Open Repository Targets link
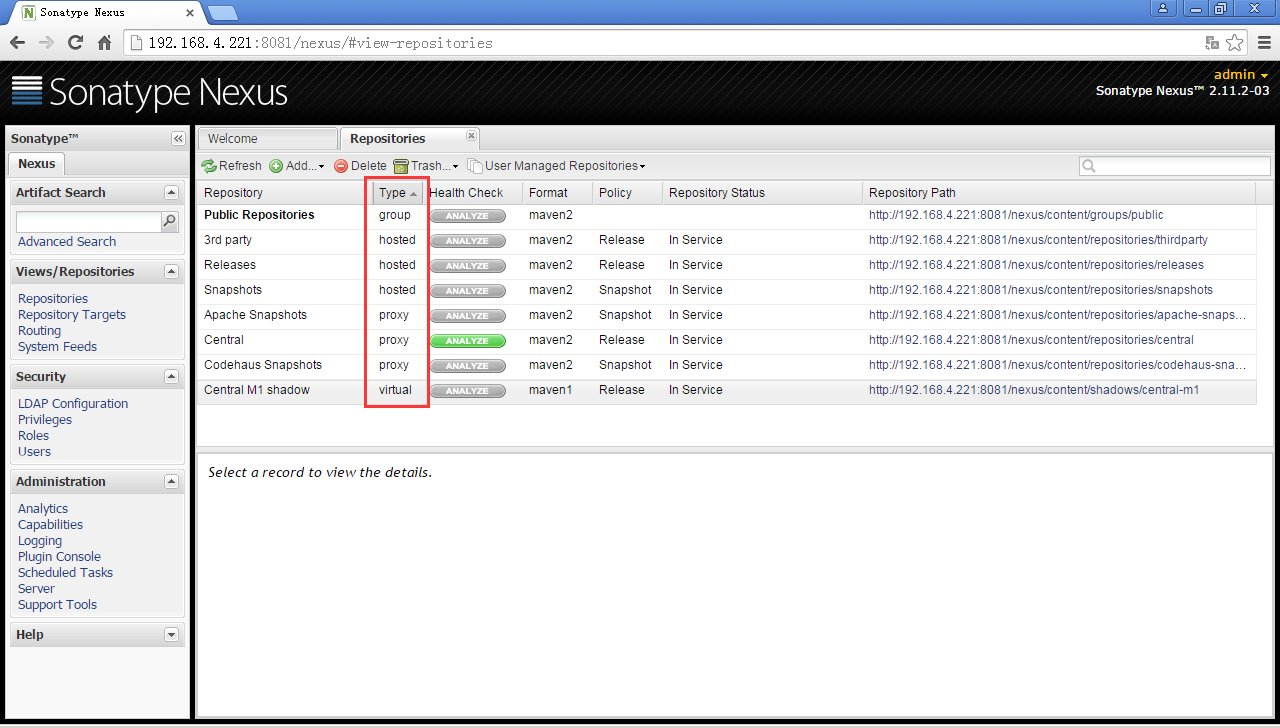This screenshot has width=1280, height=728. coord(72,315)
